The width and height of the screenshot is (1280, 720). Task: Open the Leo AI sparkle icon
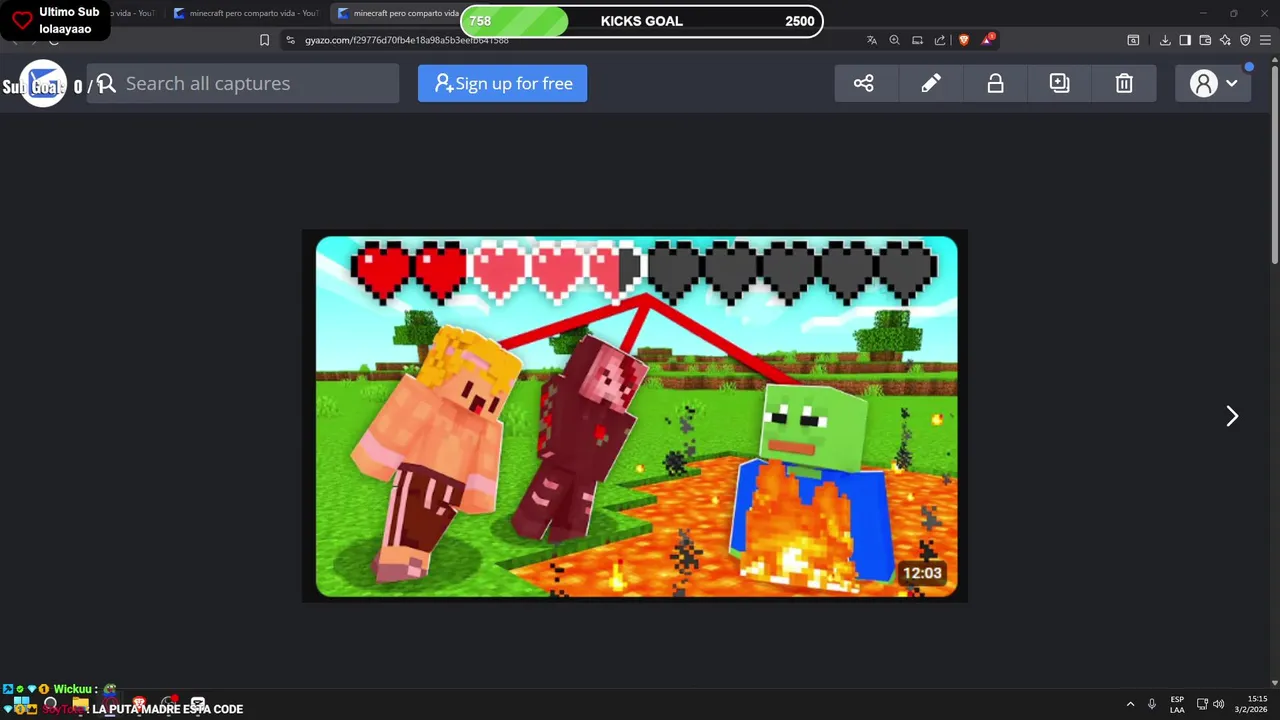tap(1225, 40)
